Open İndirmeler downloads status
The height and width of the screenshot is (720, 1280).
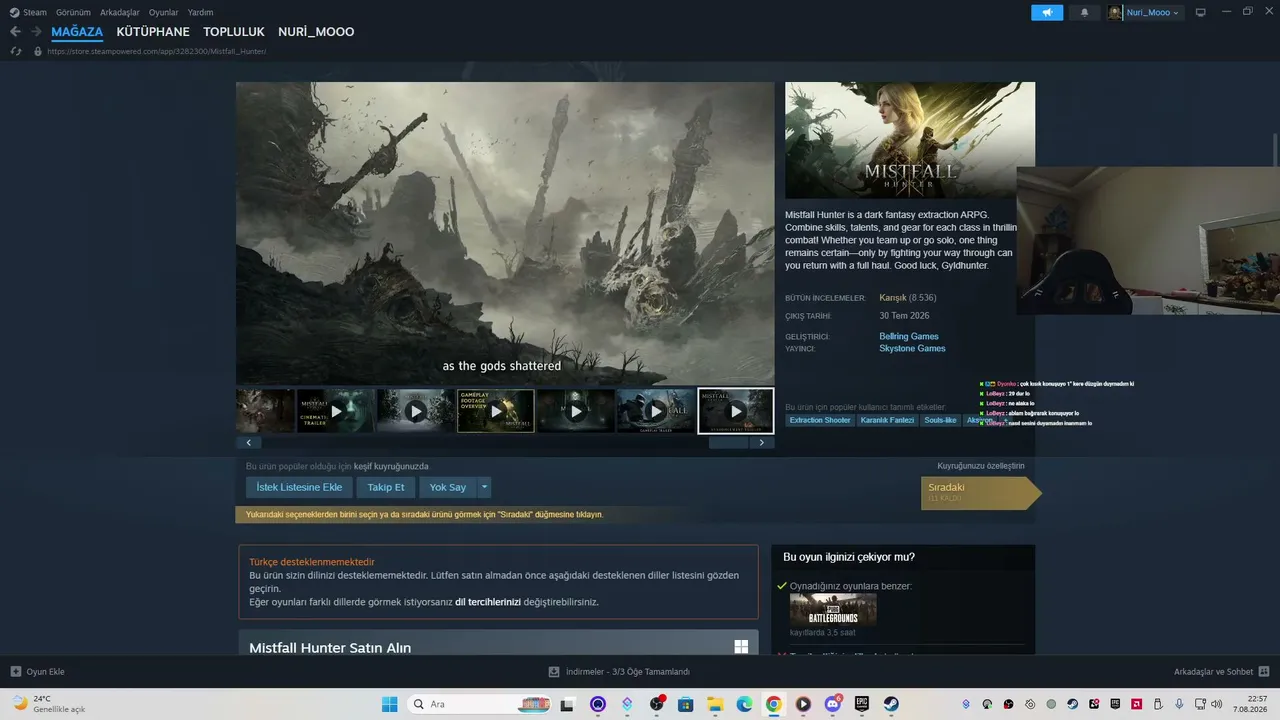pyautogui.click(x=619, y=672)
